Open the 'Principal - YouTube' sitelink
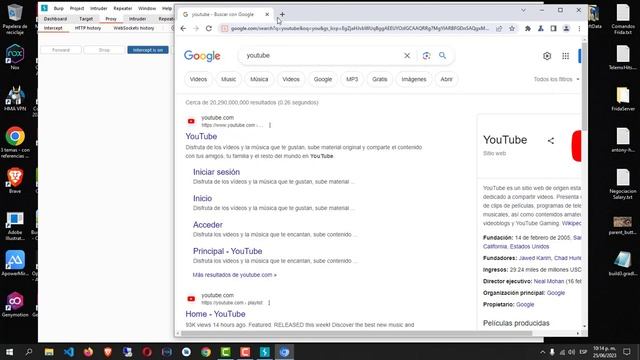Screen dimensions: 640x360 click(x=227, y=251)
